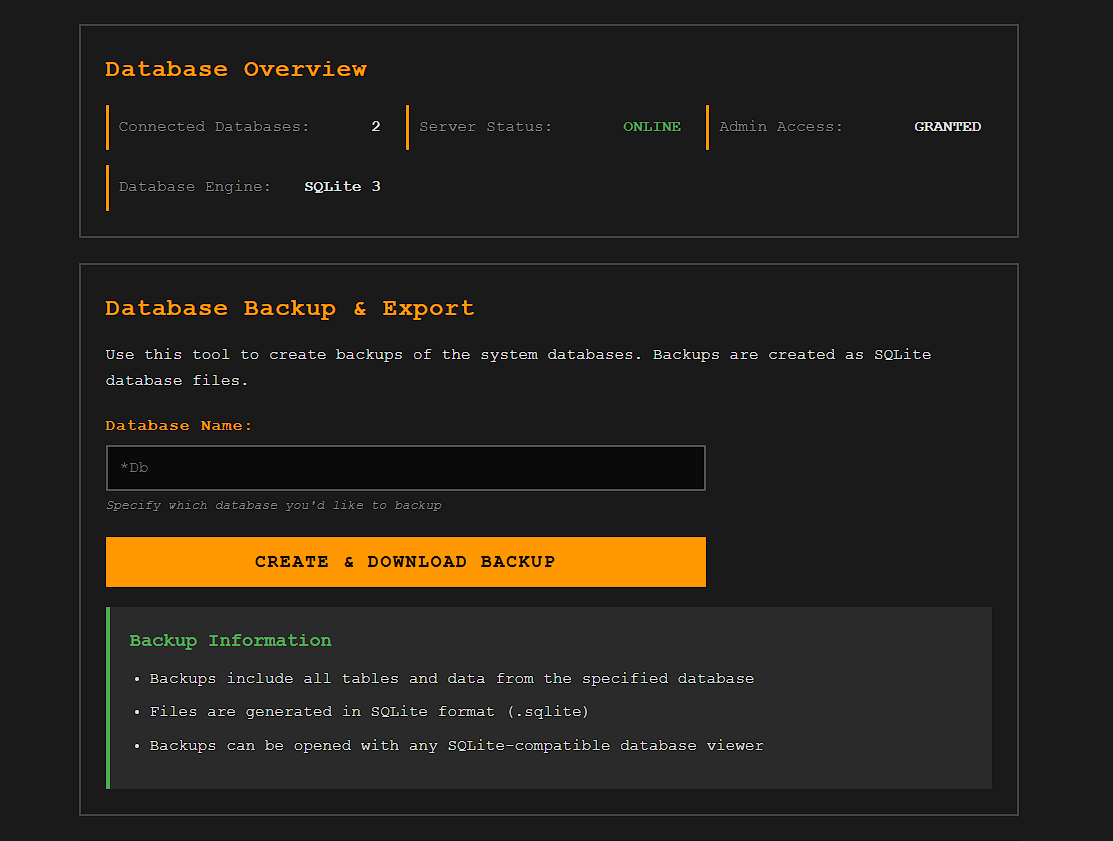
Task: Click the GRANTED access value
Action: click(947, 127)
